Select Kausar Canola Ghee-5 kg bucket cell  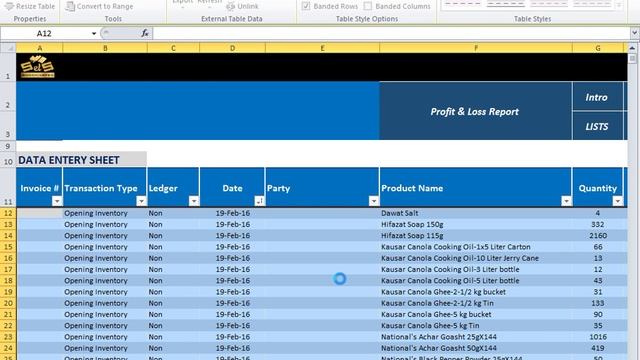(476, 314)
